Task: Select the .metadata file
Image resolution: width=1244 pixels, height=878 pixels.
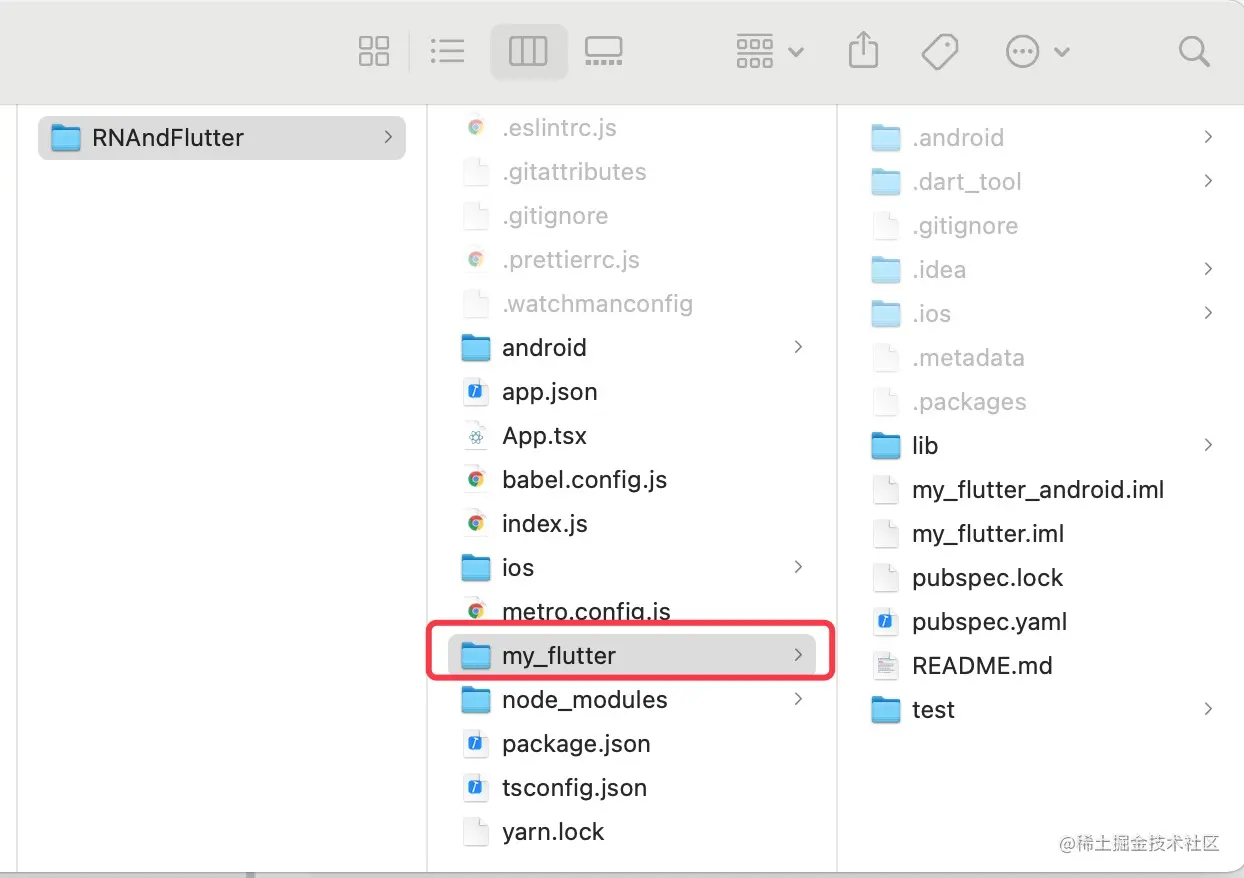Action: (x=968, y=358)
